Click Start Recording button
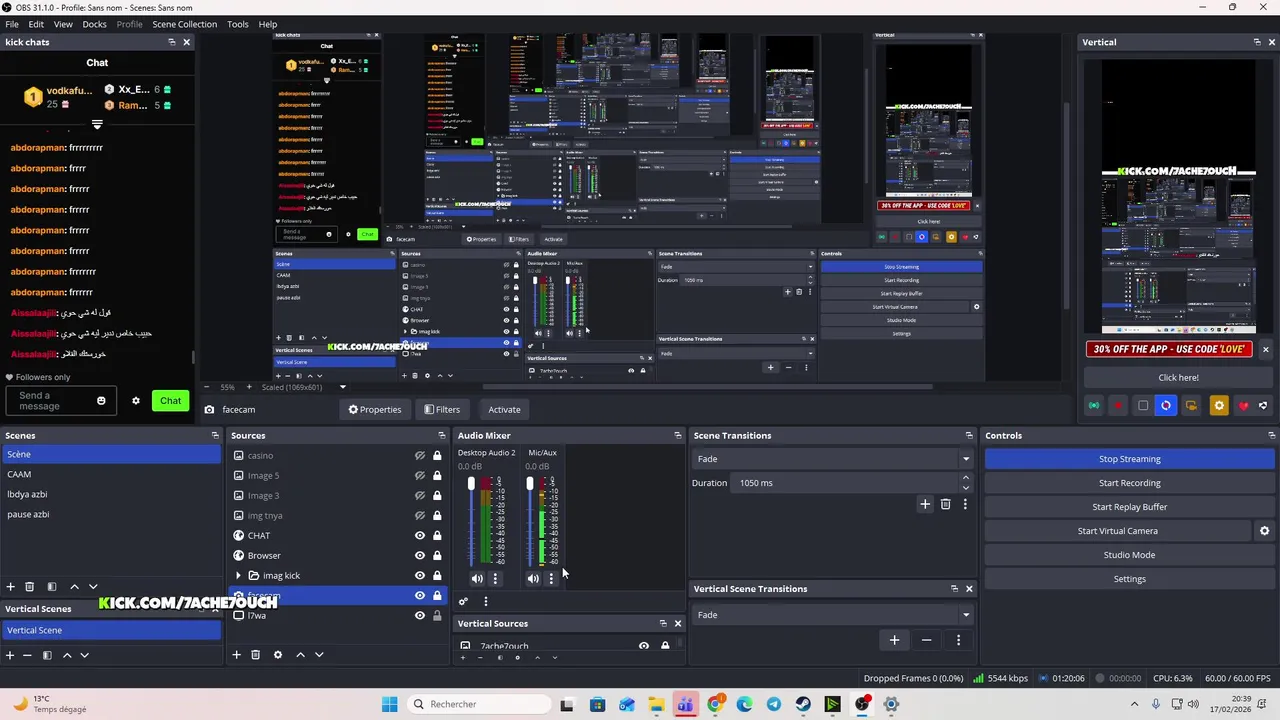Screen dimensions: 1280x720 (x=1130, y=483)
